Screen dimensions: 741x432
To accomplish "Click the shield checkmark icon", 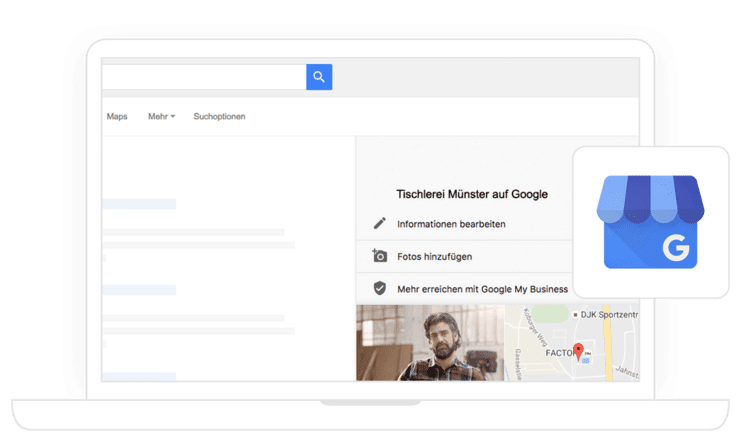I will (x=379, y=288).
